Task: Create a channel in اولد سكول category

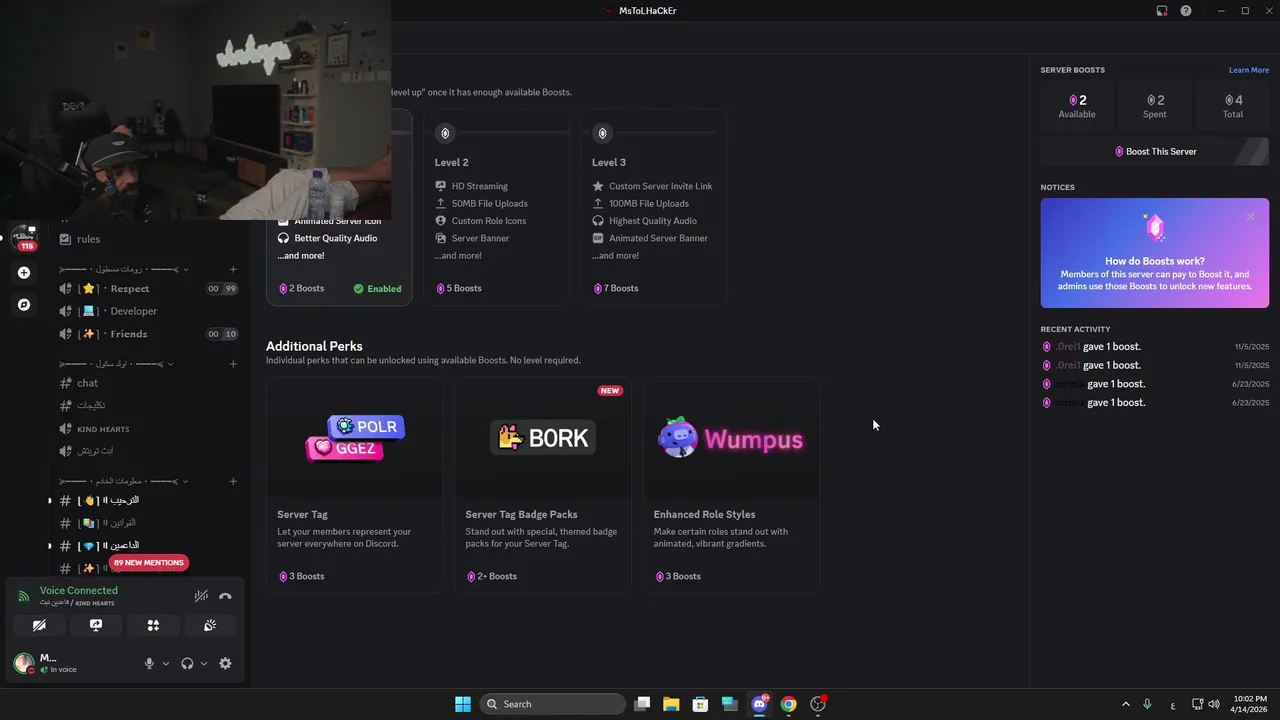Action: coord(233,364)
